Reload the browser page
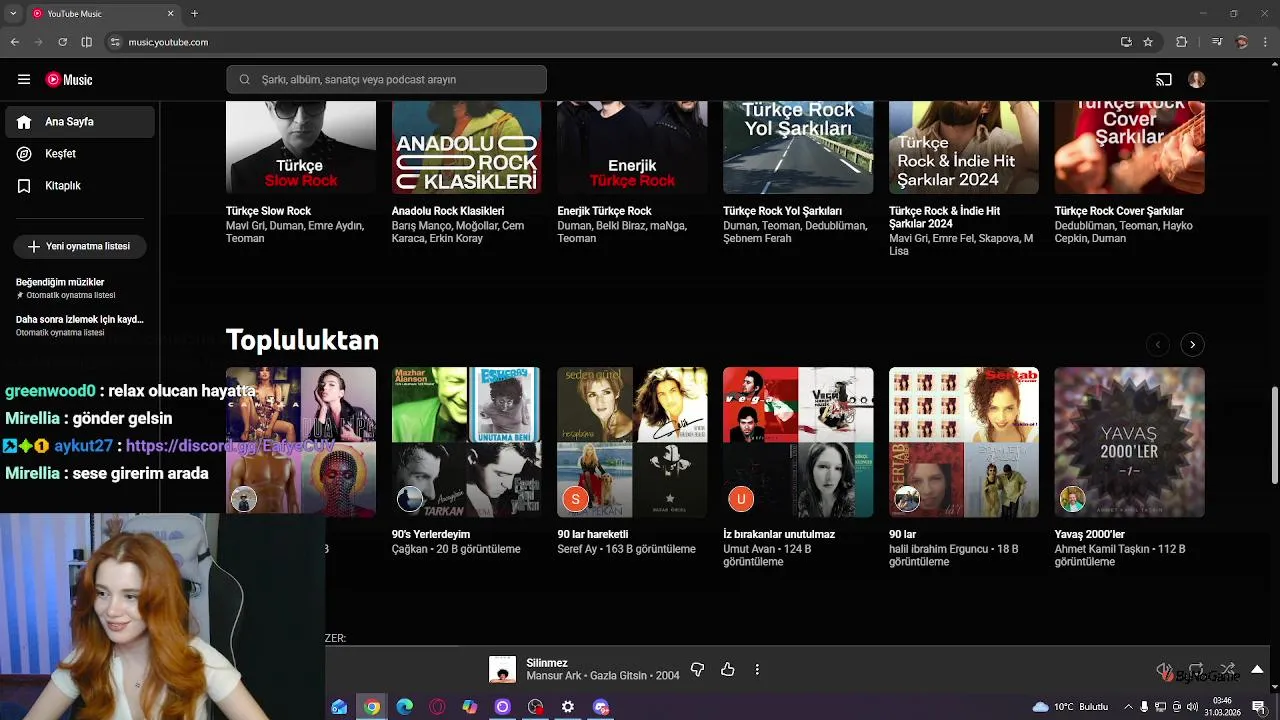Screen dimensions: 1280x720 (x=62, y=42)
